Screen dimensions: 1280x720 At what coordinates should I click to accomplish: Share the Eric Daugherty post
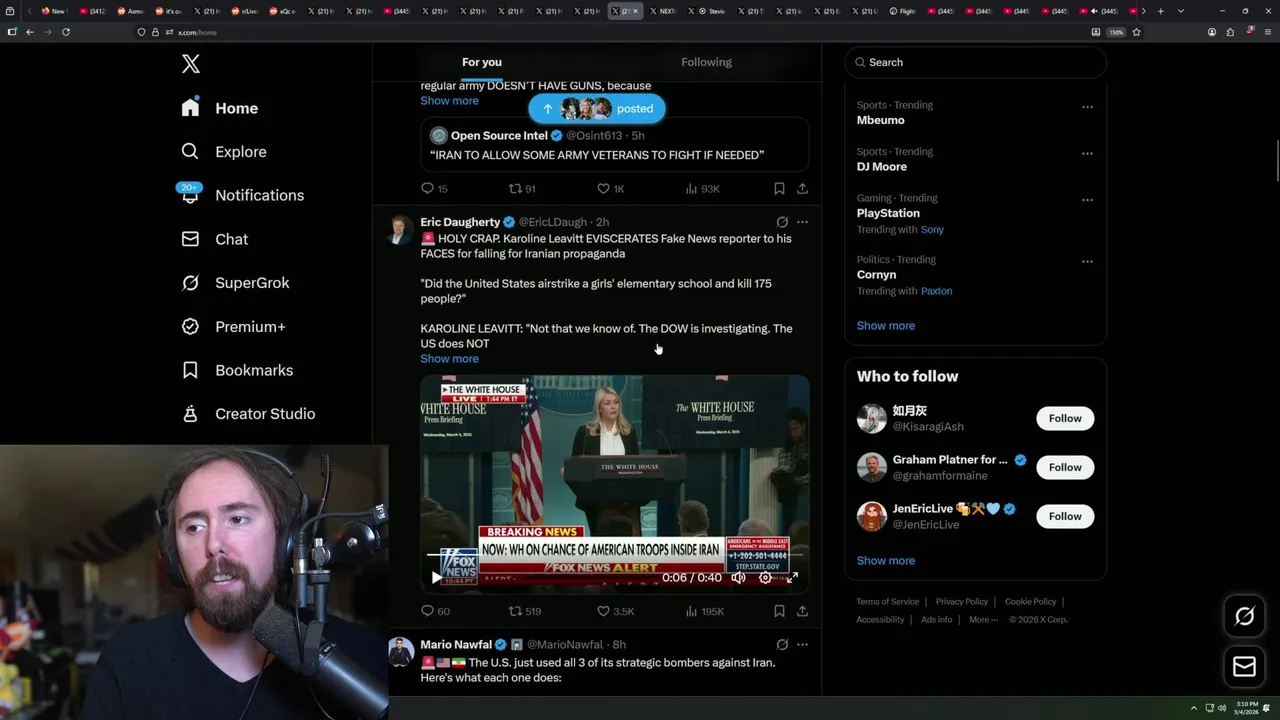tap(802, 611)
